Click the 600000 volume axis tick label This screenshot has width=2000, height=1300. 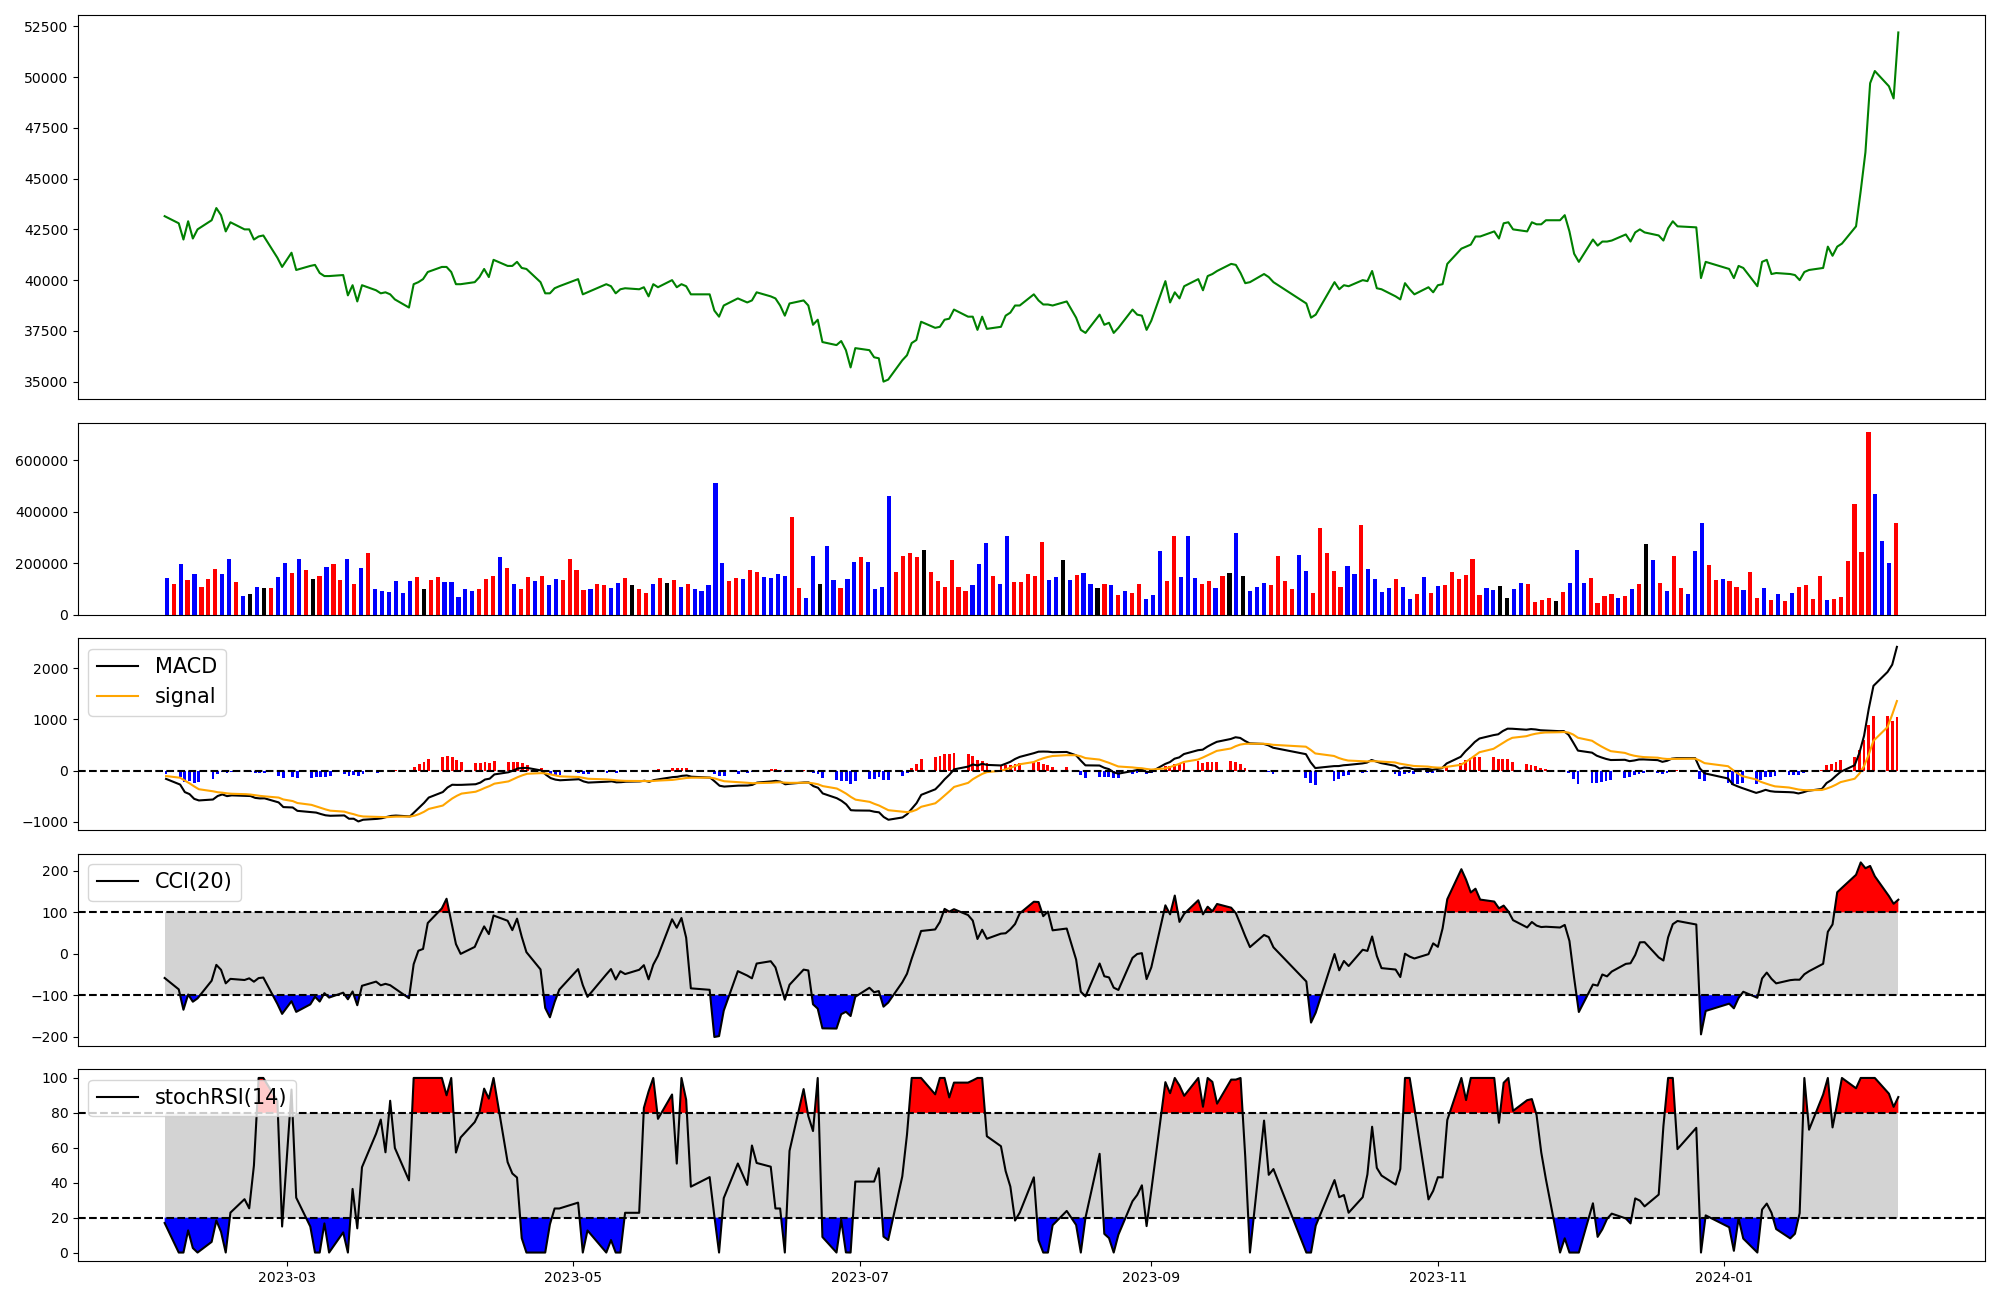(x=41, y=461)
